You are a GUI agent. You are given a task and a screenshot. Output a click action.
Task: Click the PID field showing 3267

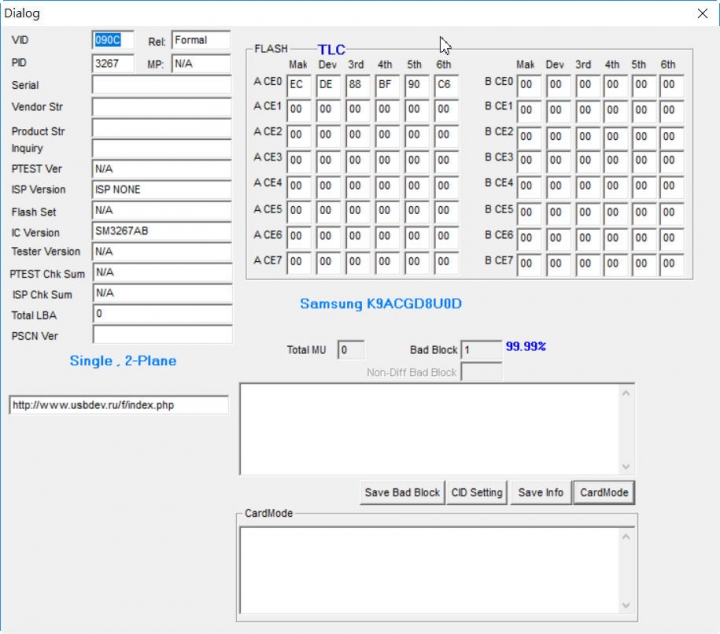pos(111,63)
